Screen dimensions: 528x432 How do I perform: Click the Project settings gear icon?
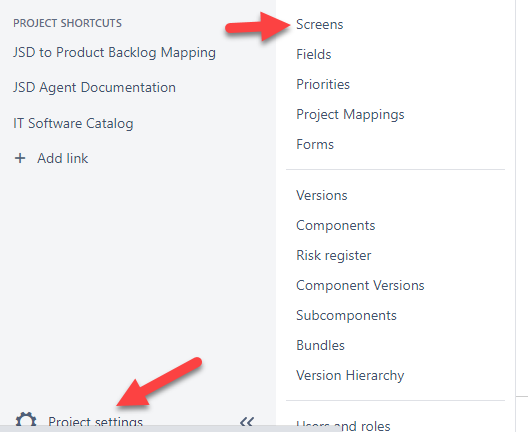[26, 421]
